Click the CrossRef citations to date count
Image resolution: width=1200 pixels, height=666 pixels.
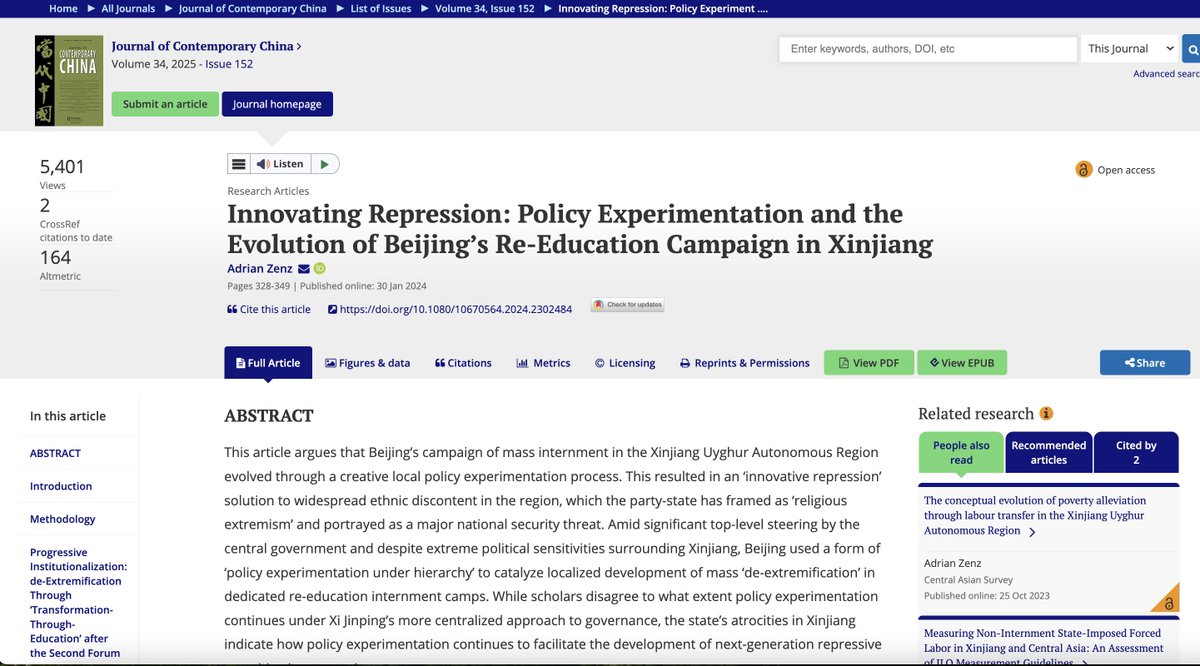pyautogui.click(x=45, y=206)
